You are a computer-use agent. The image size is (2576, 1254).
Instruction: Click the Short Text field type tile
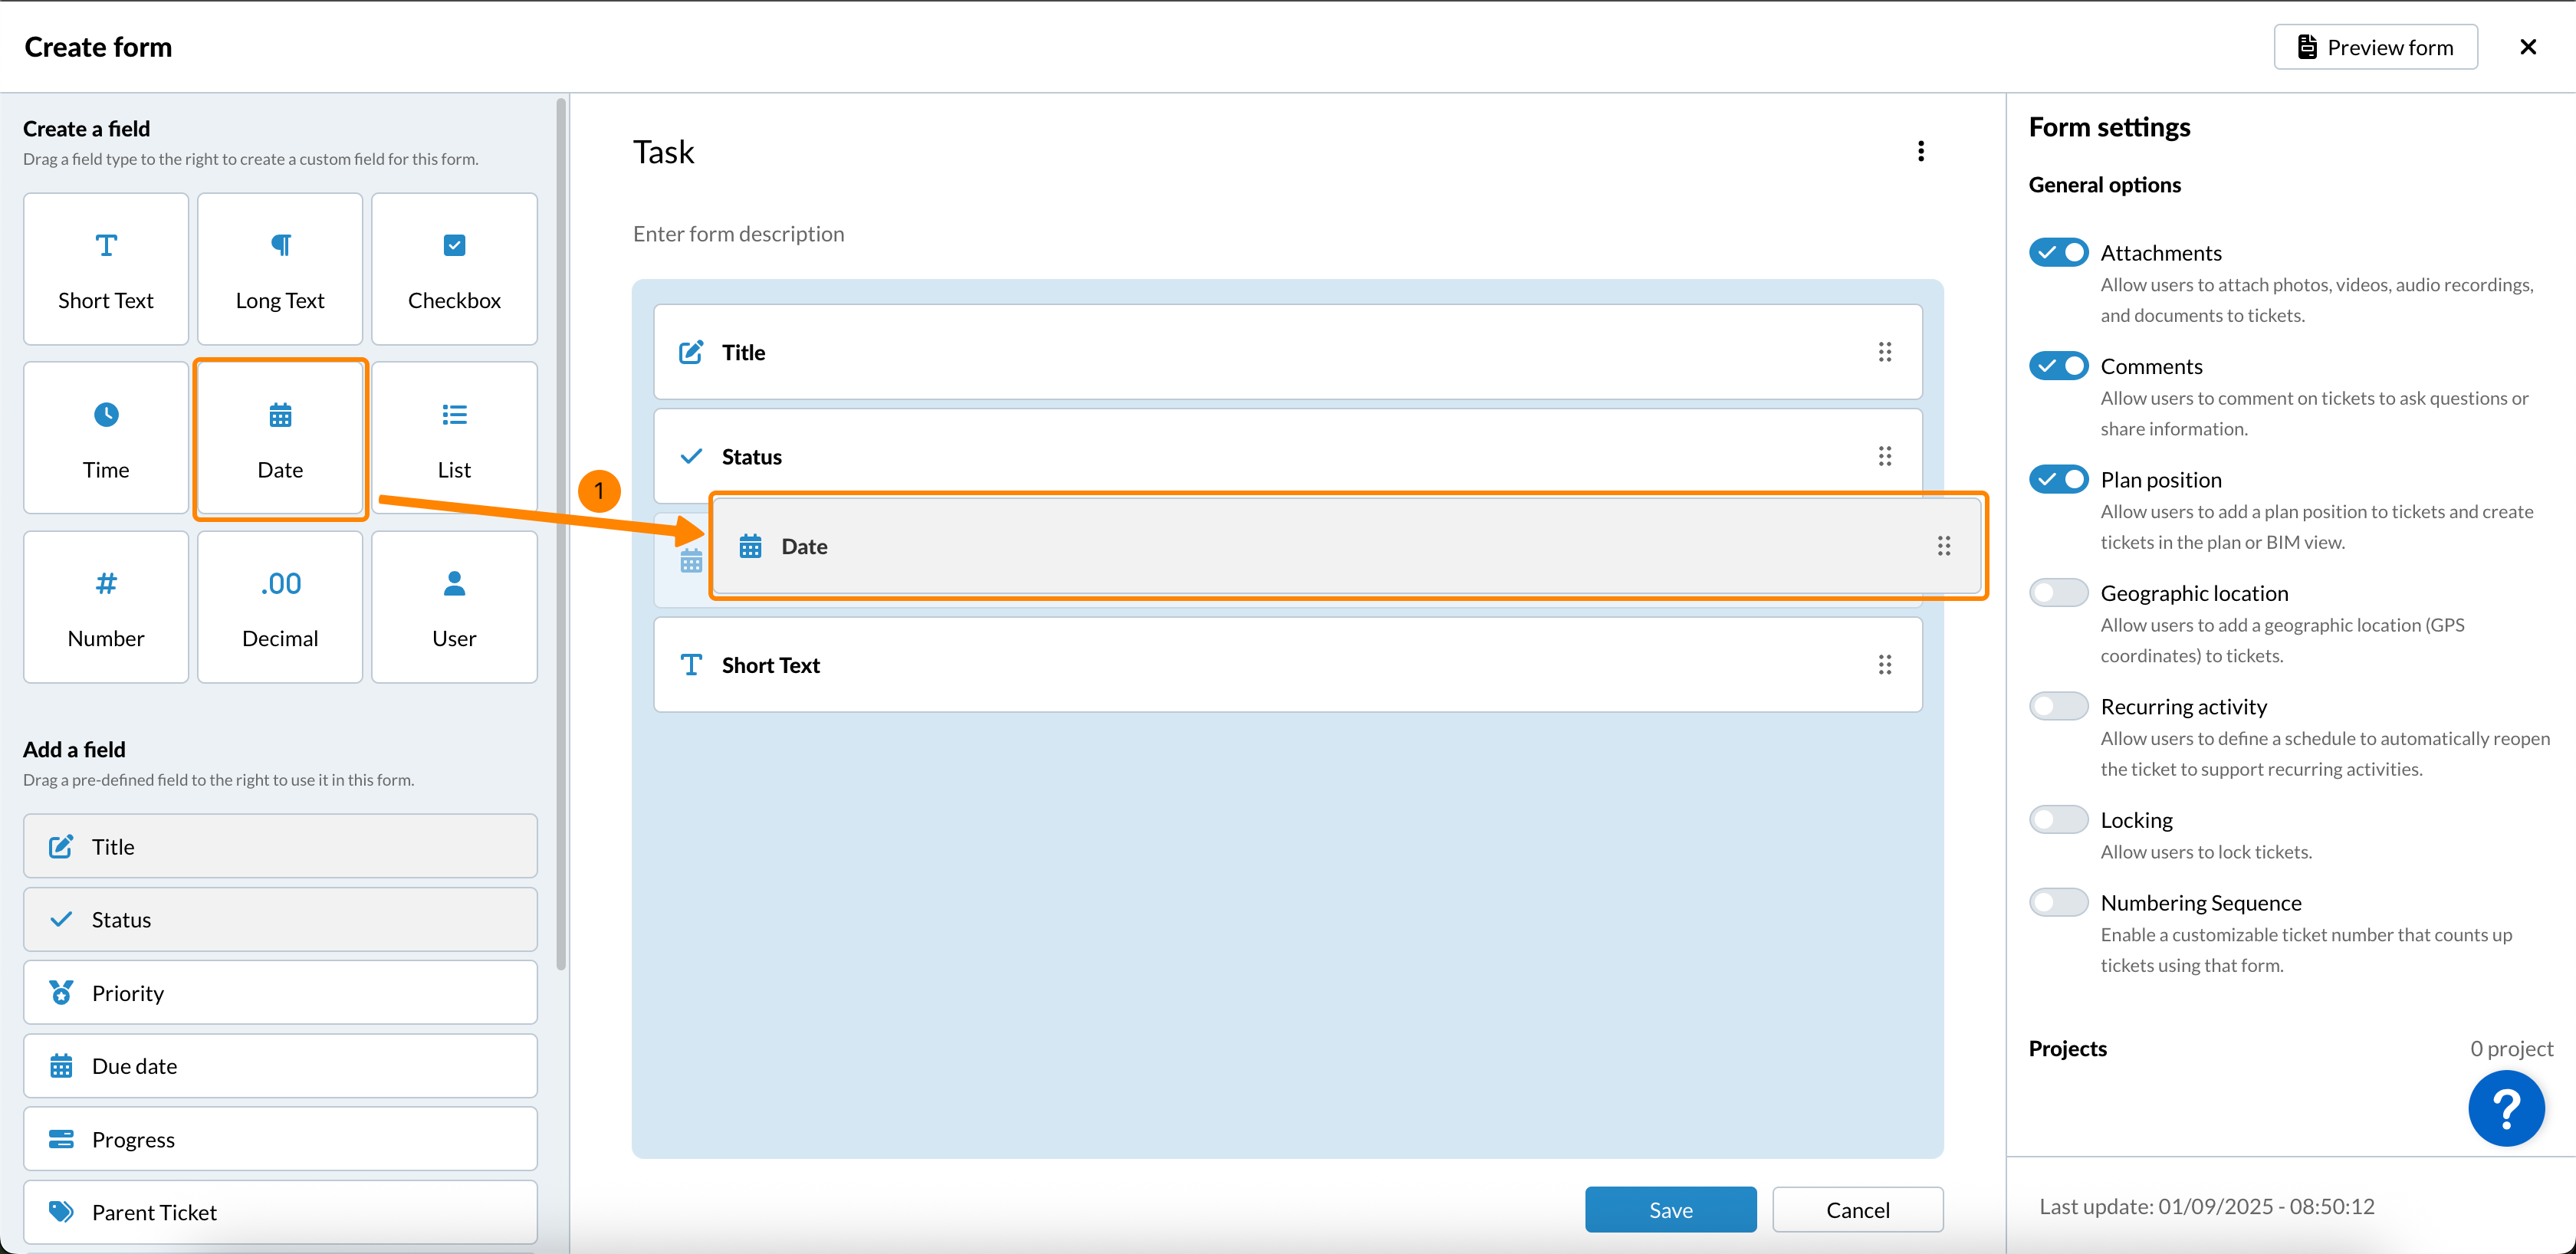tap(106, 270)
